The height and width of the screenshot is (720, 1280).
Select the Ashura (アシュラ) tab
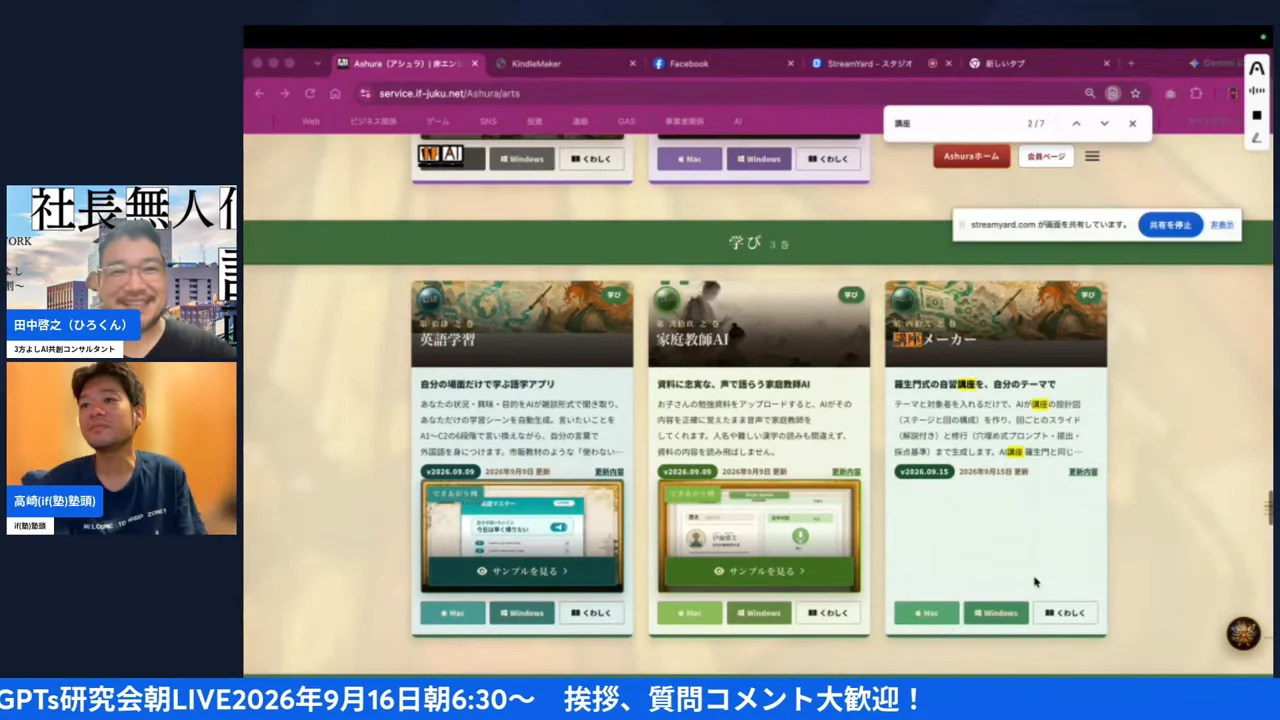pos(407,63)
